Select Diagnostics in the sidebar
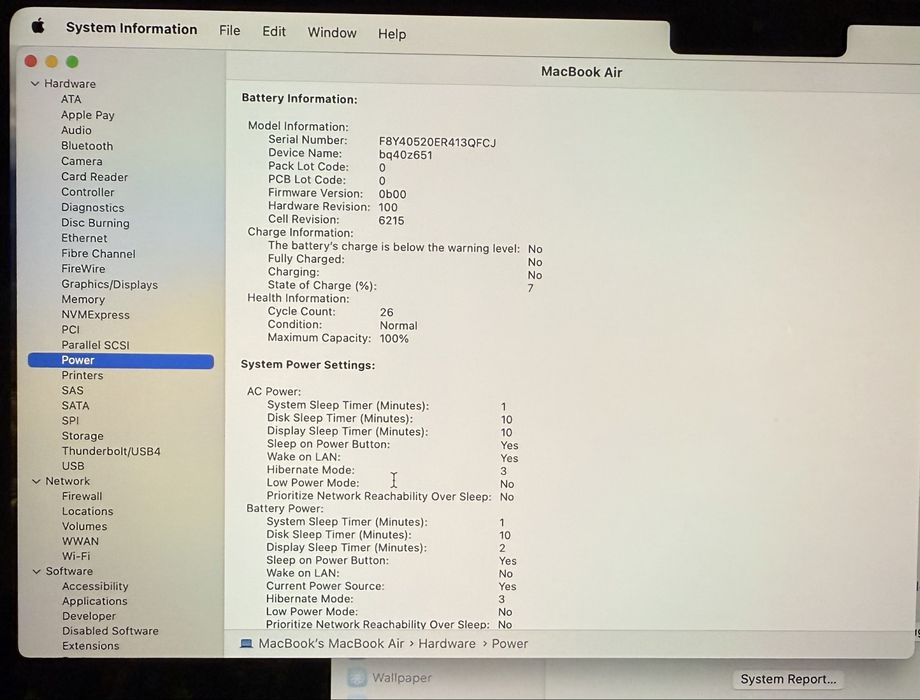This screenshot has width=920, height=700. (93, 208)
